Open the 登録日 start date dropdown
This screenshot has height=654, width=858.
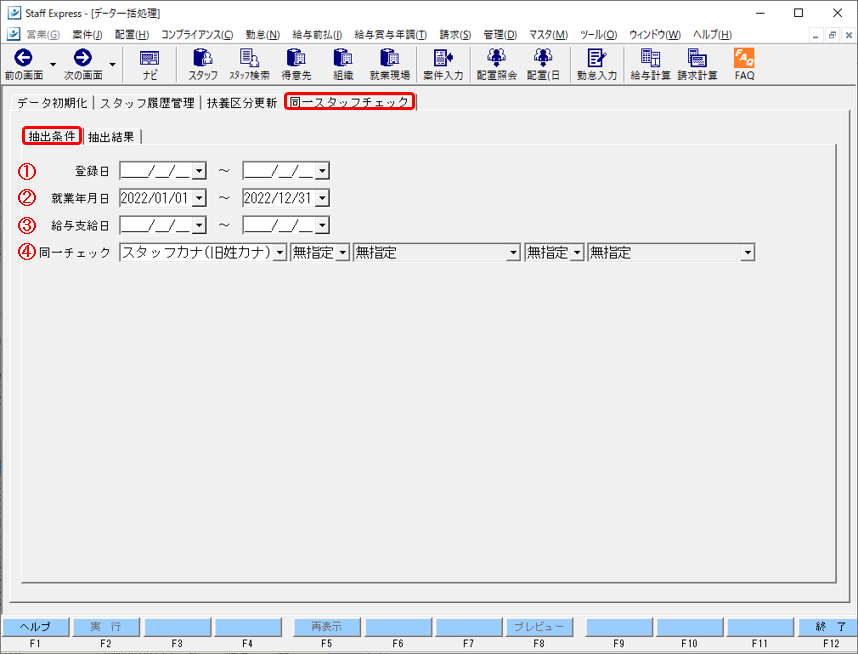pyautogui.click(x=199, y=171)
